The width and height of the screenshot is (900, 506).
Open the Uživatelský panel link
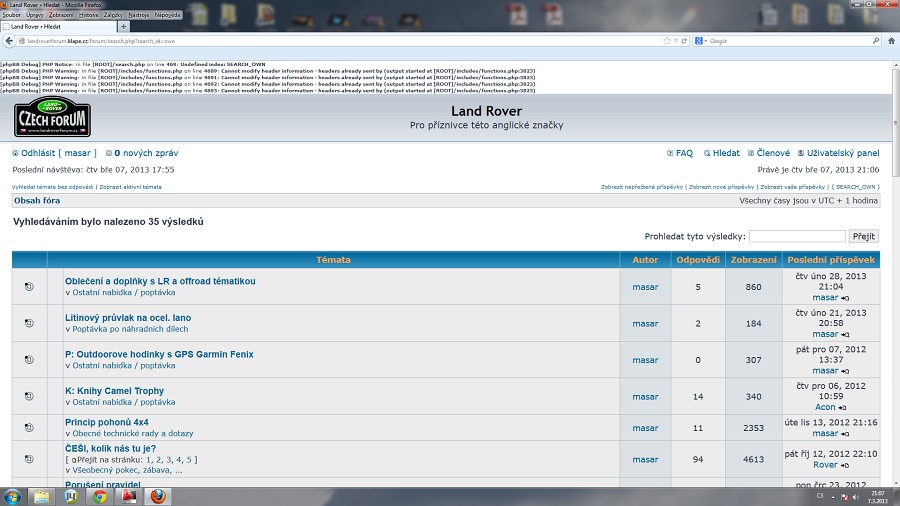[843, 153]
